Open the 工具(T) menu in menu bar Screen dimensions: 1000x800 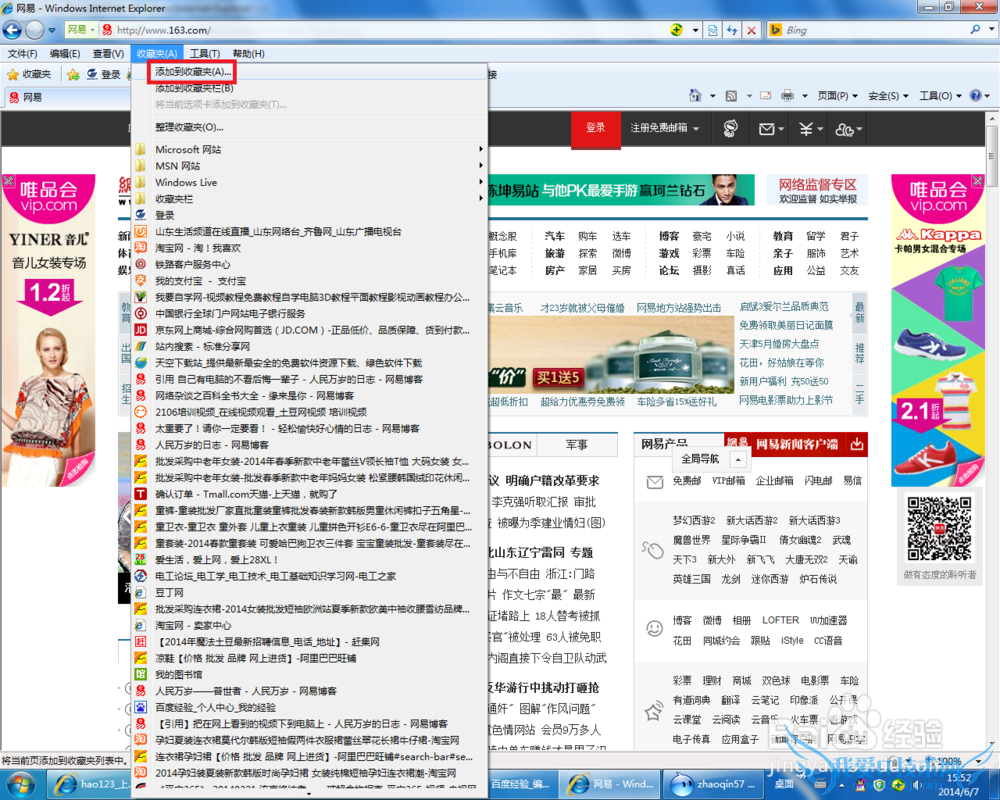point(204,53)
